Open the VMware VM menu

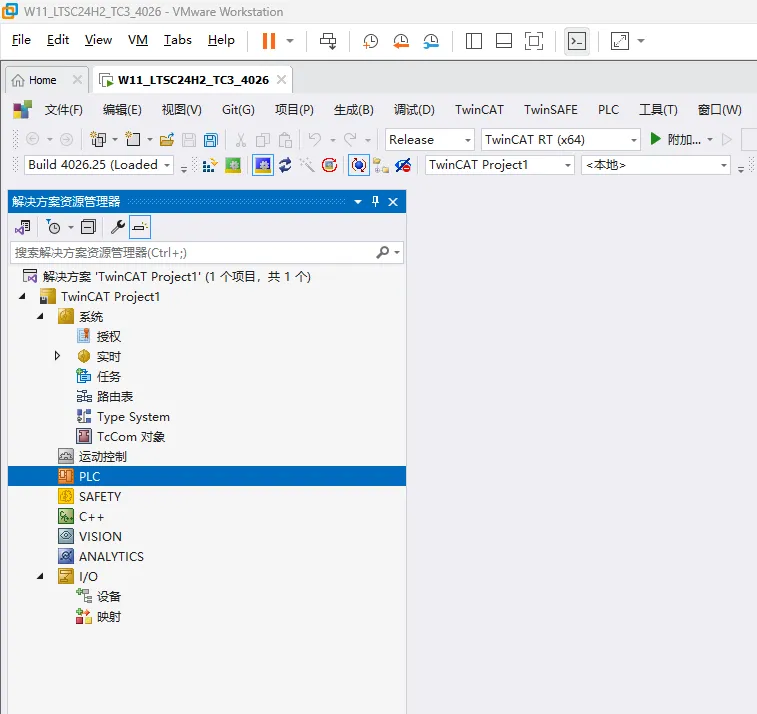tap(138, 40)
